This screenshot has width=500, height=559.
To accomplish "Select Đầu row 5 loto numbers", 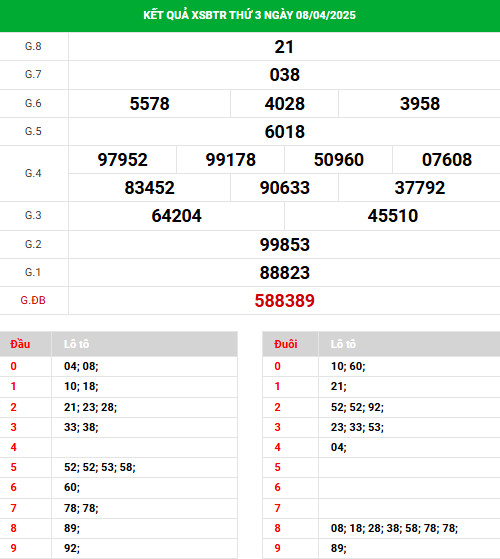I will 100,467.
